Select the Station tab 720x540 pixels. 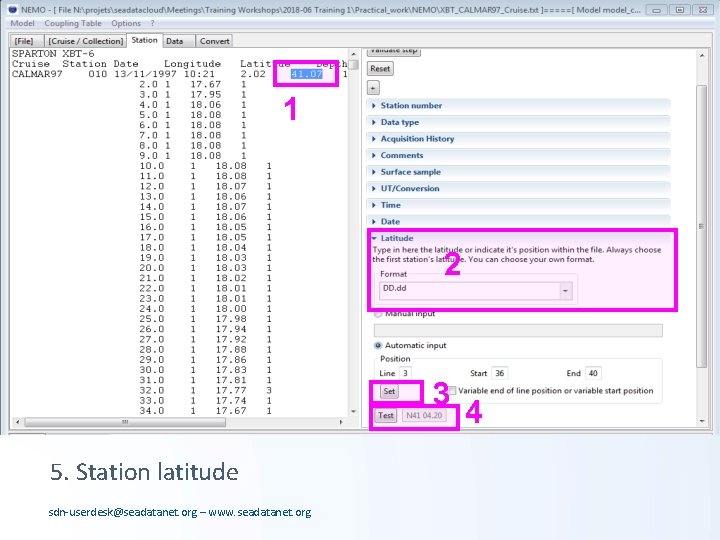pyautogui.click(x=144, y=40)
